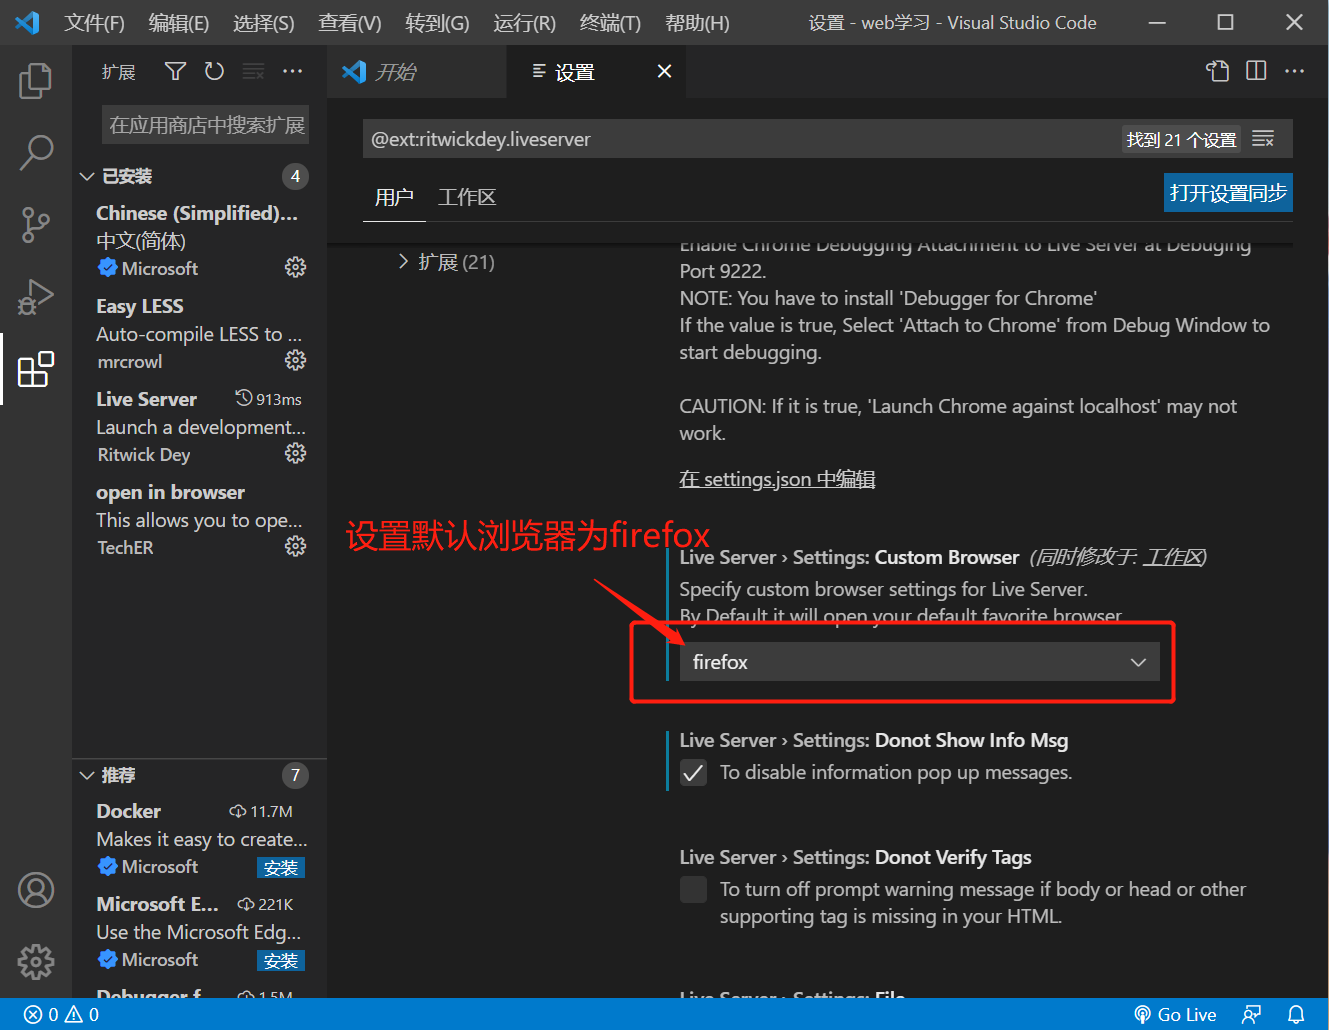
Task: Open Run and Debug view
Action: point(36,297)
